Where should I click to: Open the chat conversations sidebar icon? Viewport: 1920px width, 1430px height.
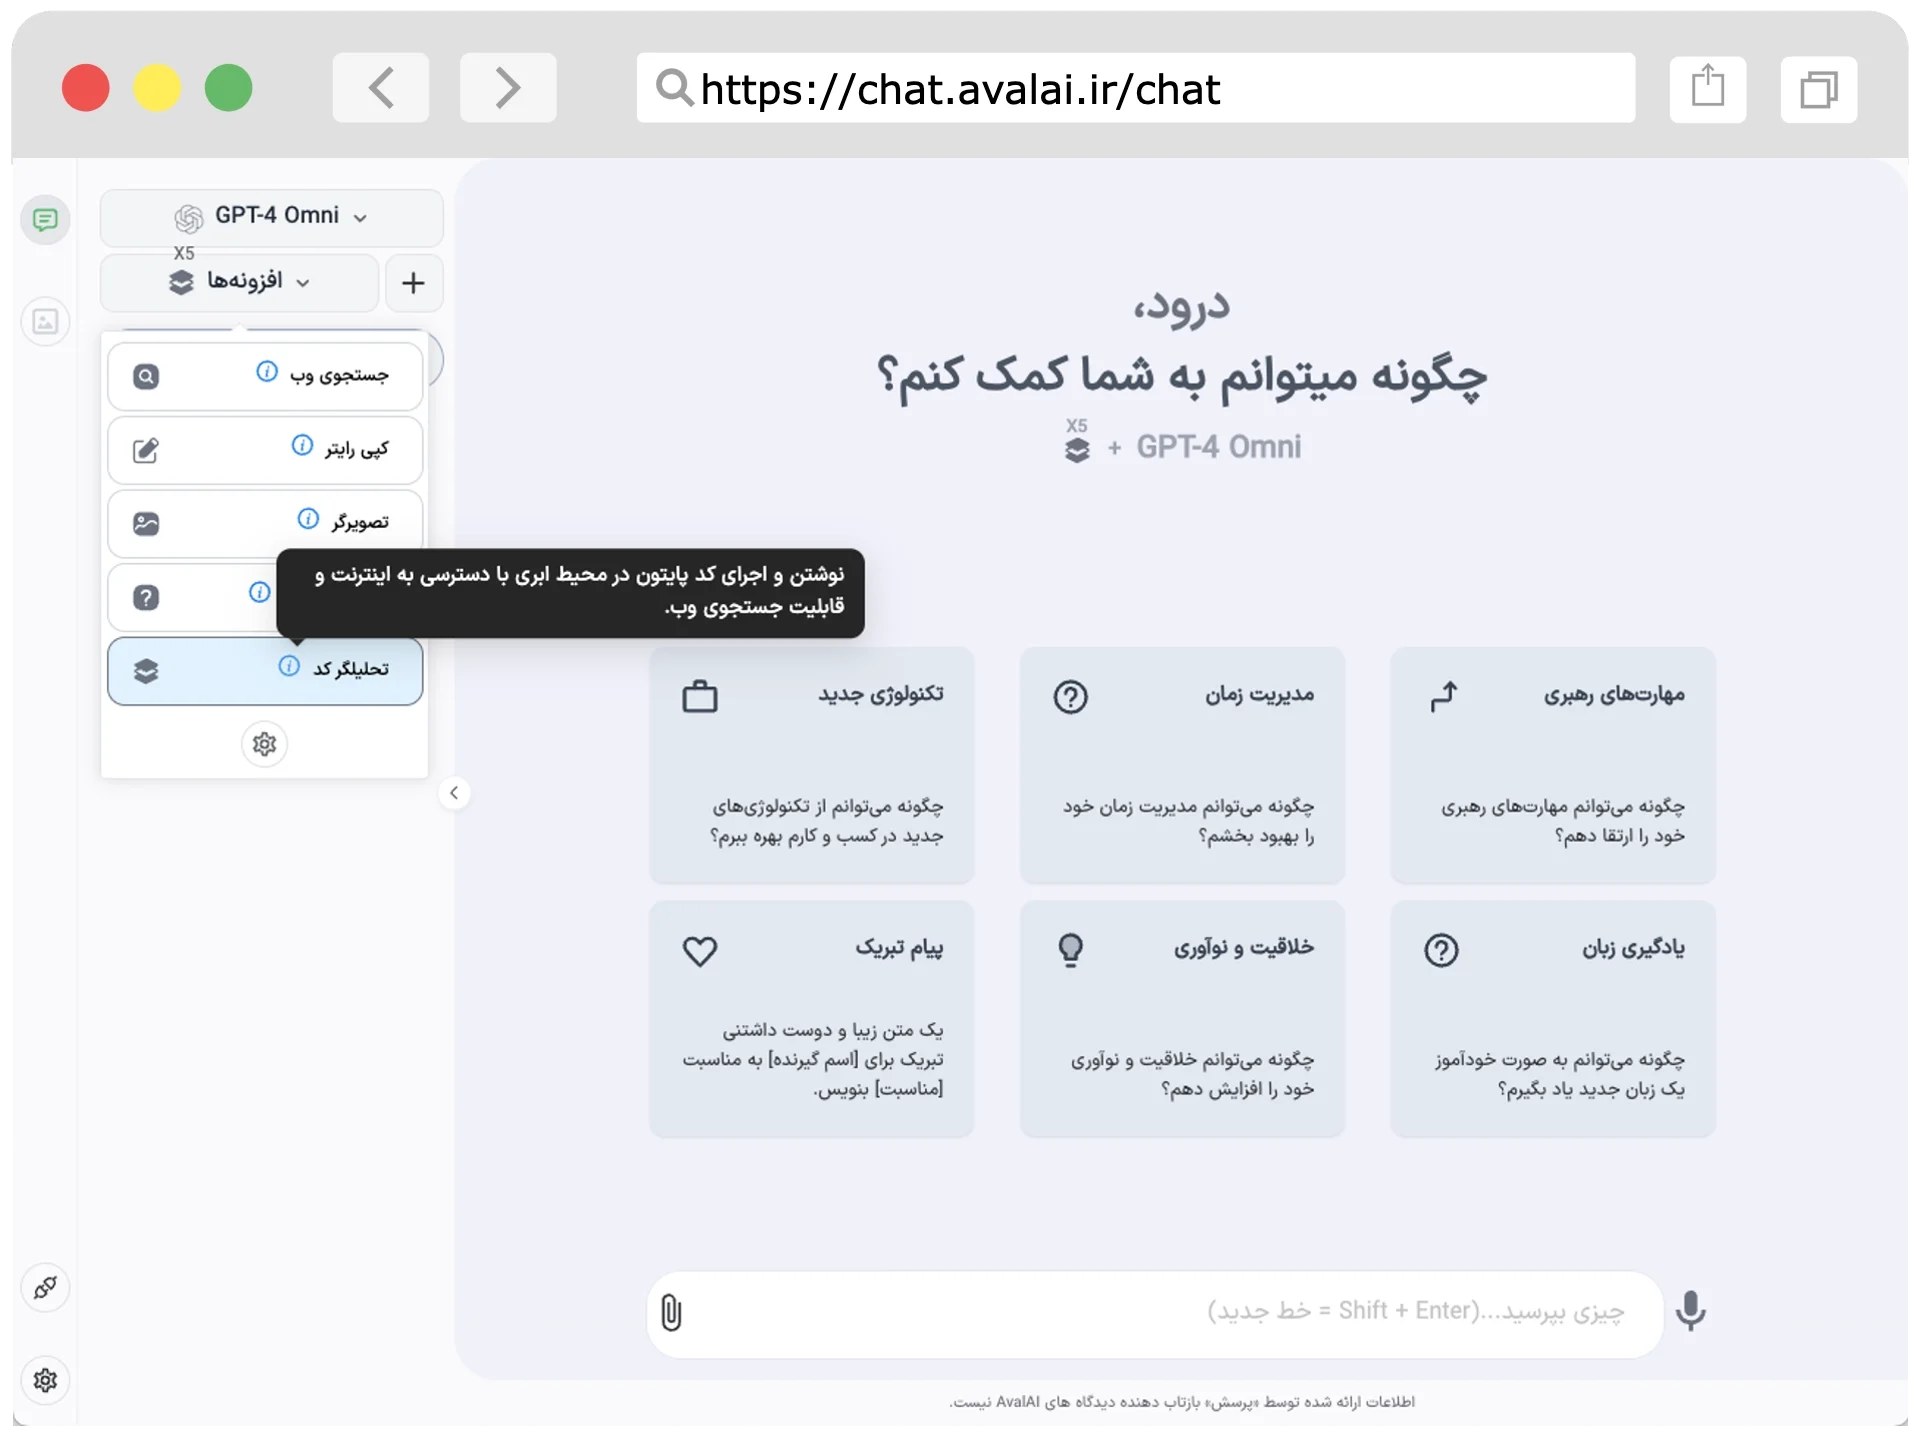(45, 220)
